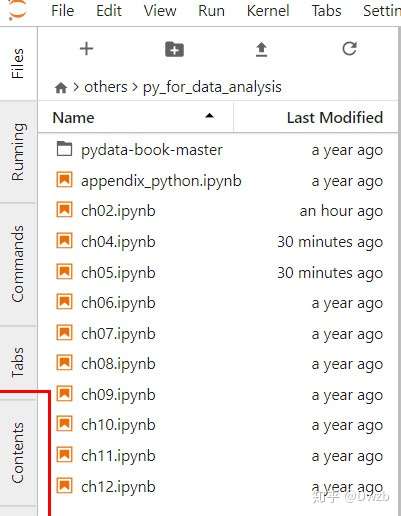This screenshot has height=516, width=401.
Task: Switch to the Running sidebar tab
Action: tap(18, 152)
